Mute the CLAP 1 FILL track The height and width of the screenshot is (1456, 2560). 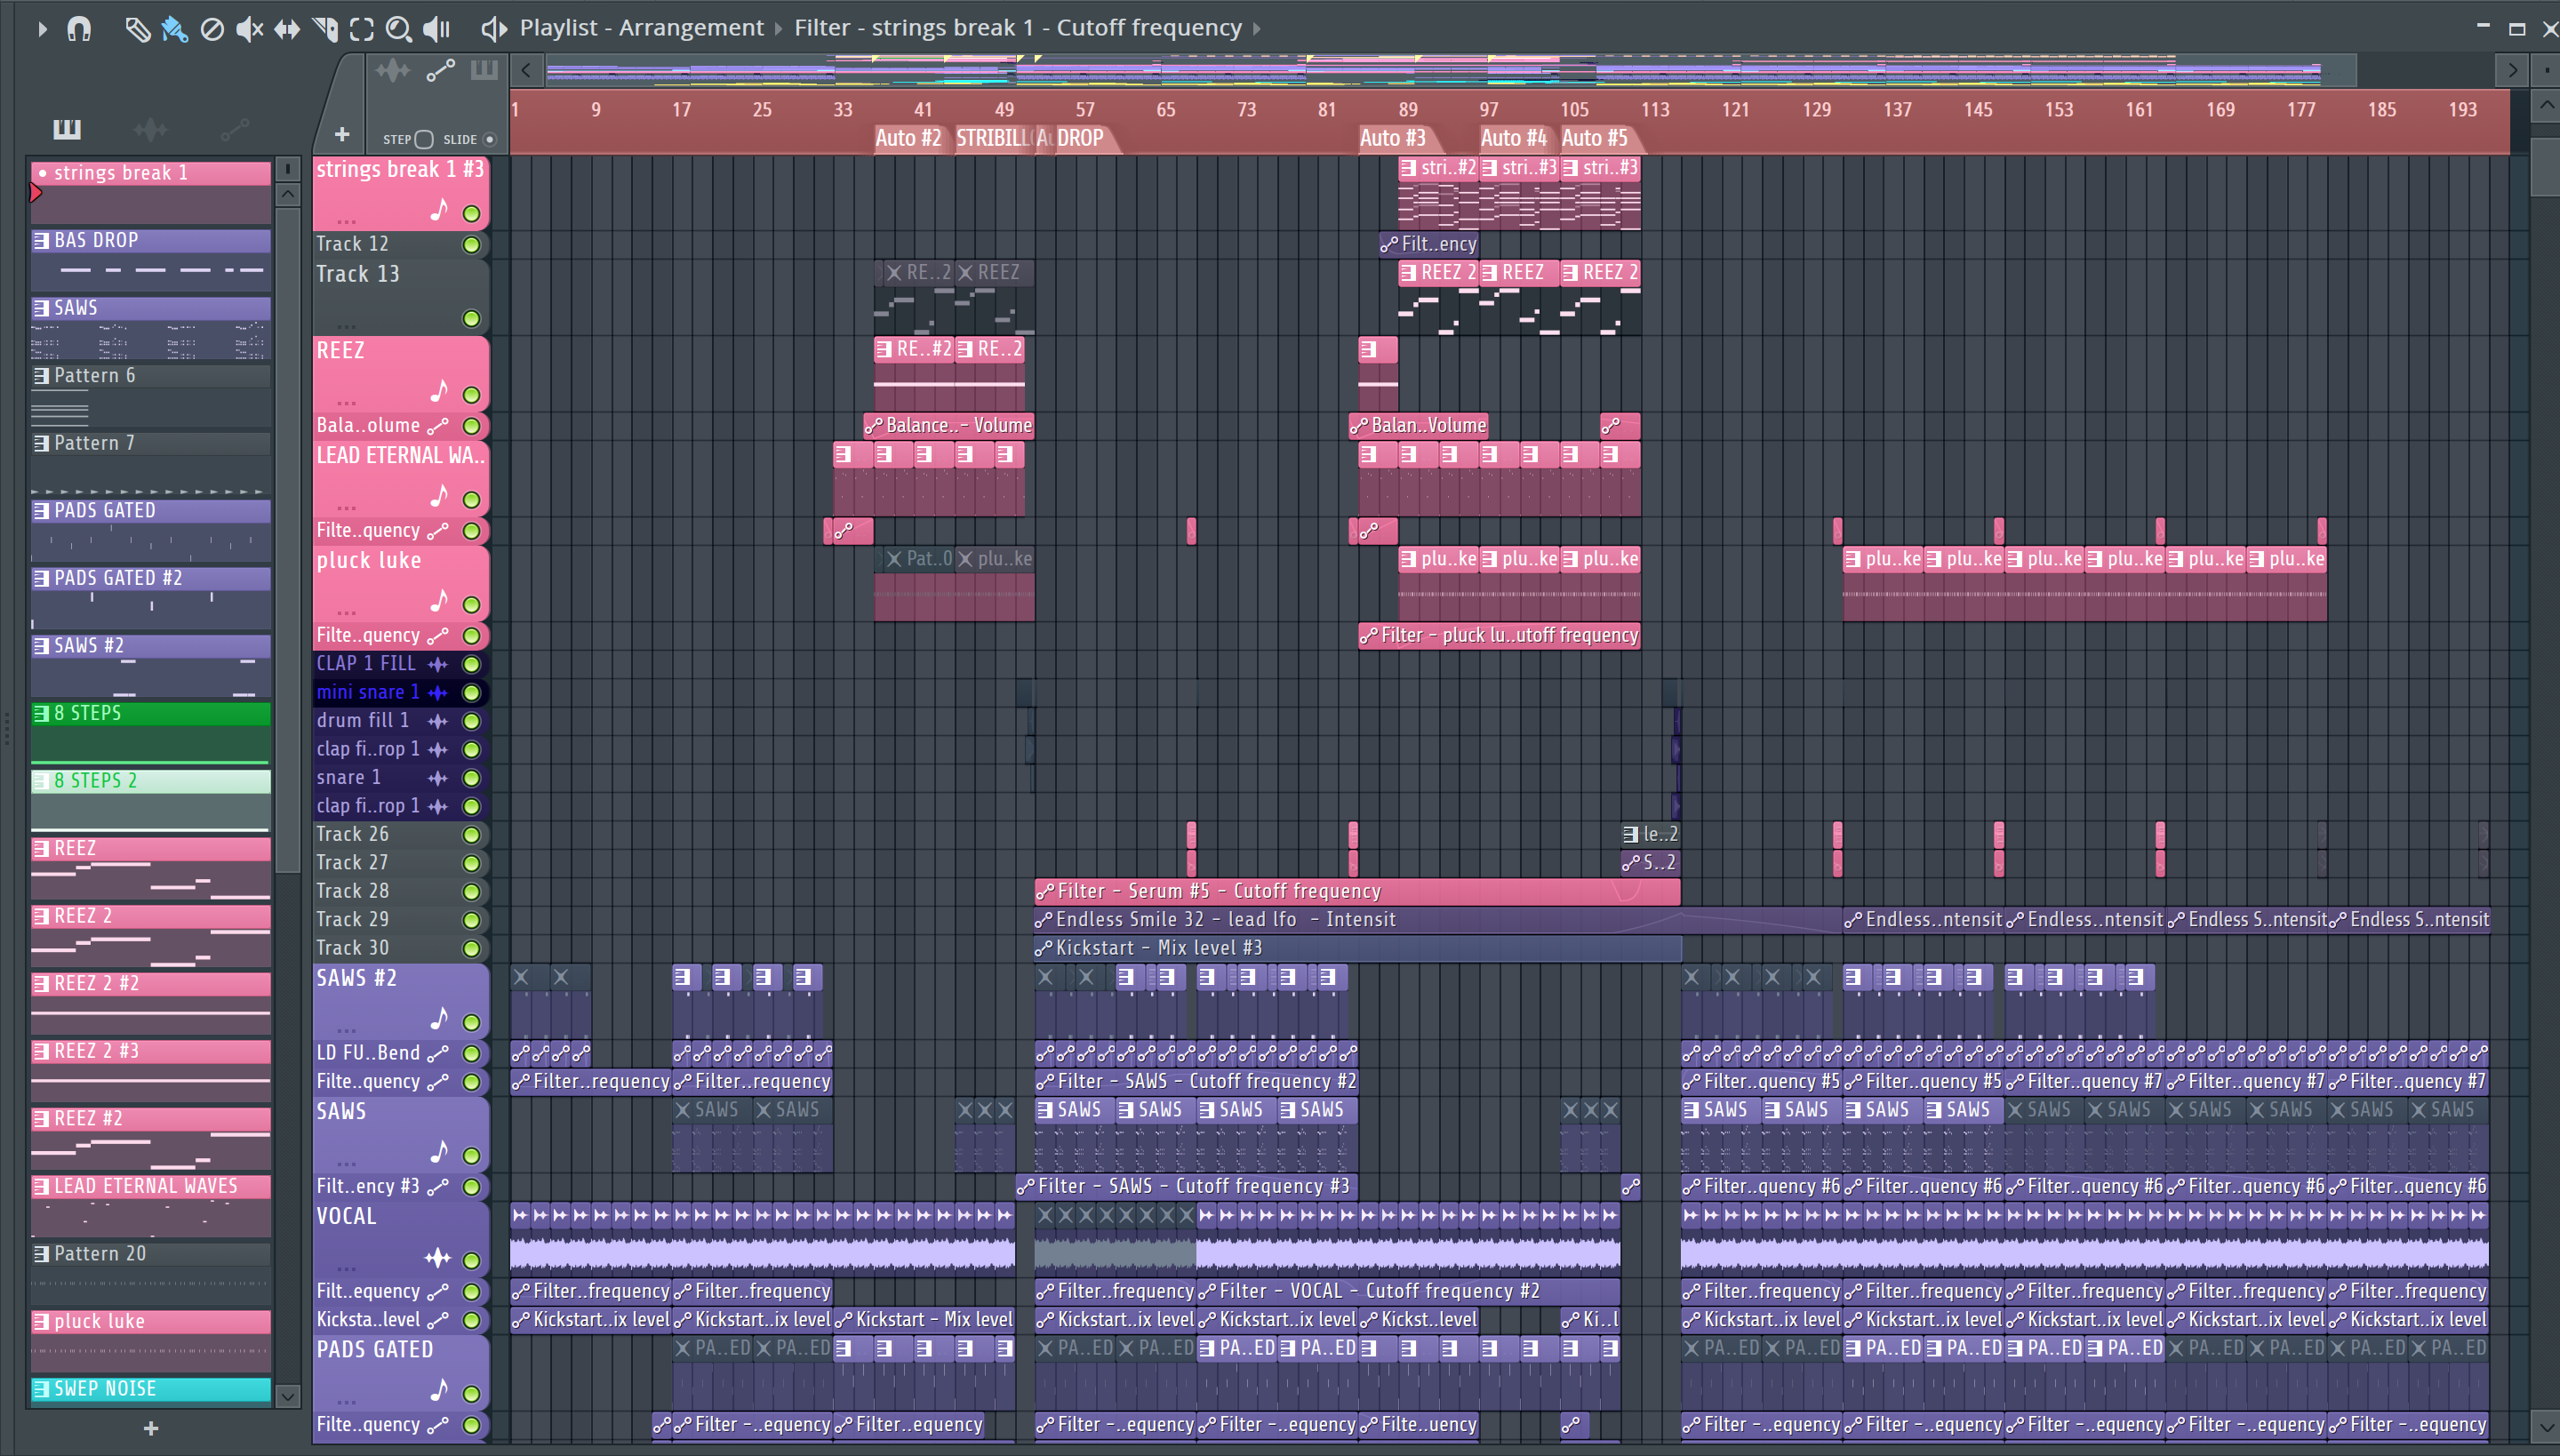click(x=471, y=664)
